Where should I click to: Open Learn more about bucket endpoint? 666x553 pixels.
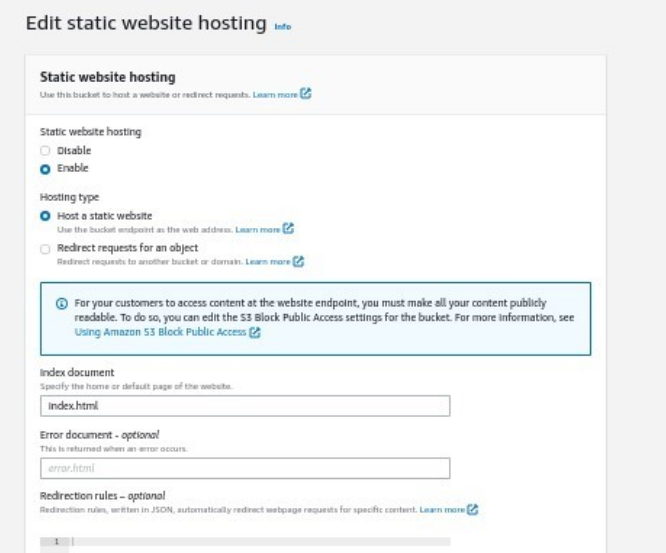tap(258, 229)
